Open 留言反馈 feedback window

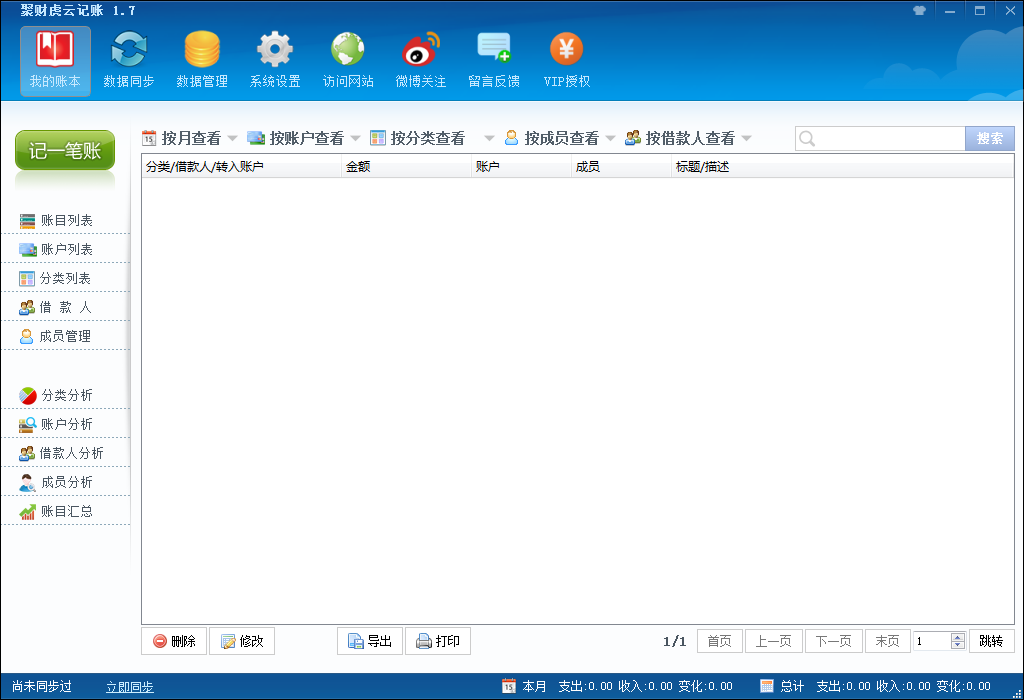(x=493, y=58)
